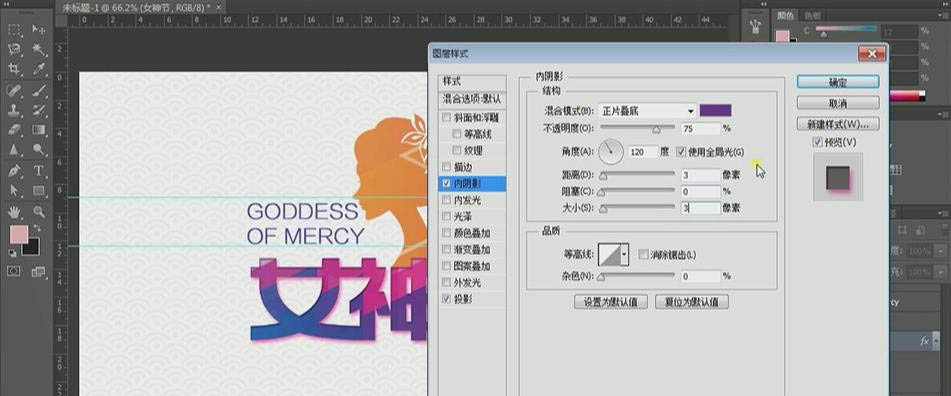This screenshot has width=951, height=396.
Task: Toggle Quick Mask mode icon
Action: point(14,271)
